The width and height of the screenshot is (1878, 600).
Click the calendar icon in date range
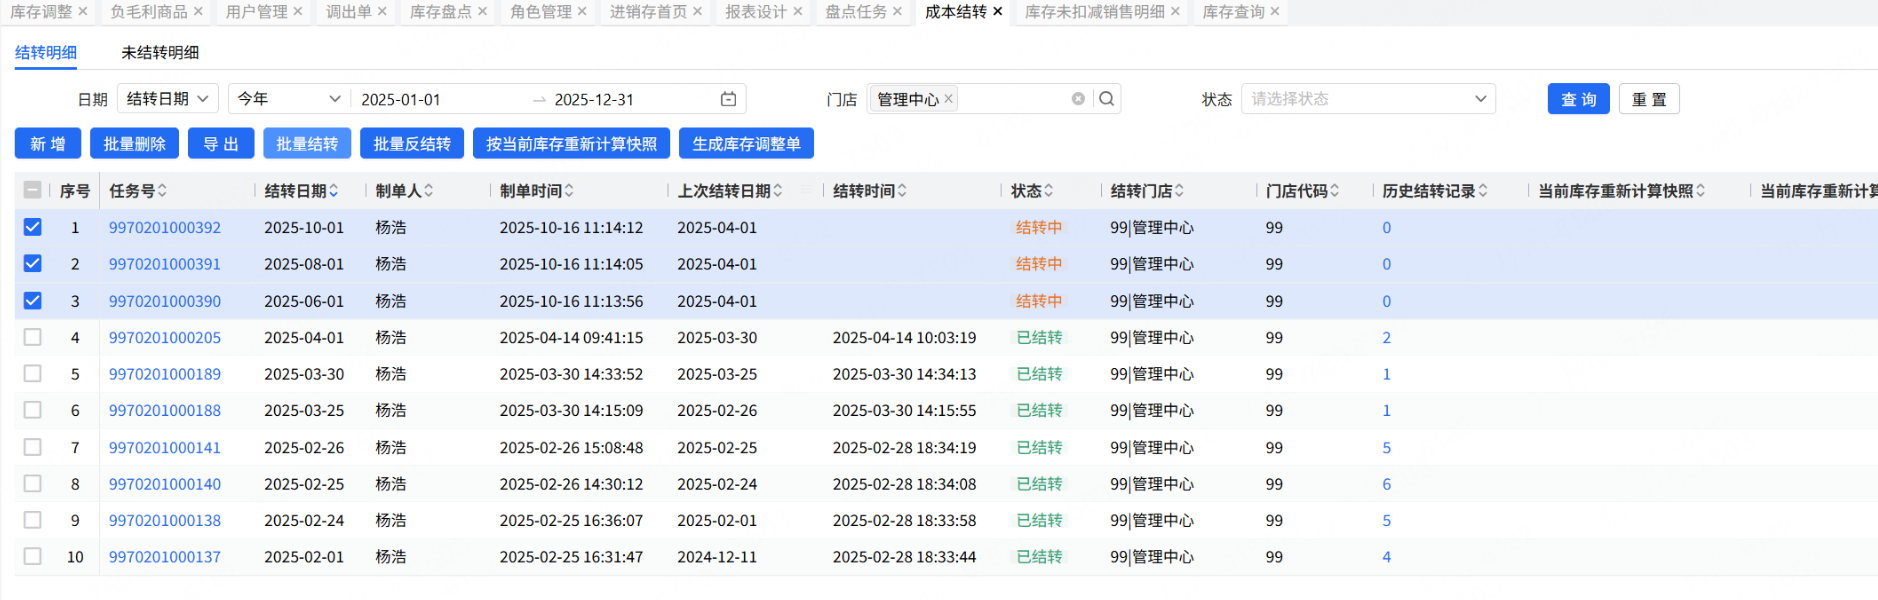pos(728,99)
